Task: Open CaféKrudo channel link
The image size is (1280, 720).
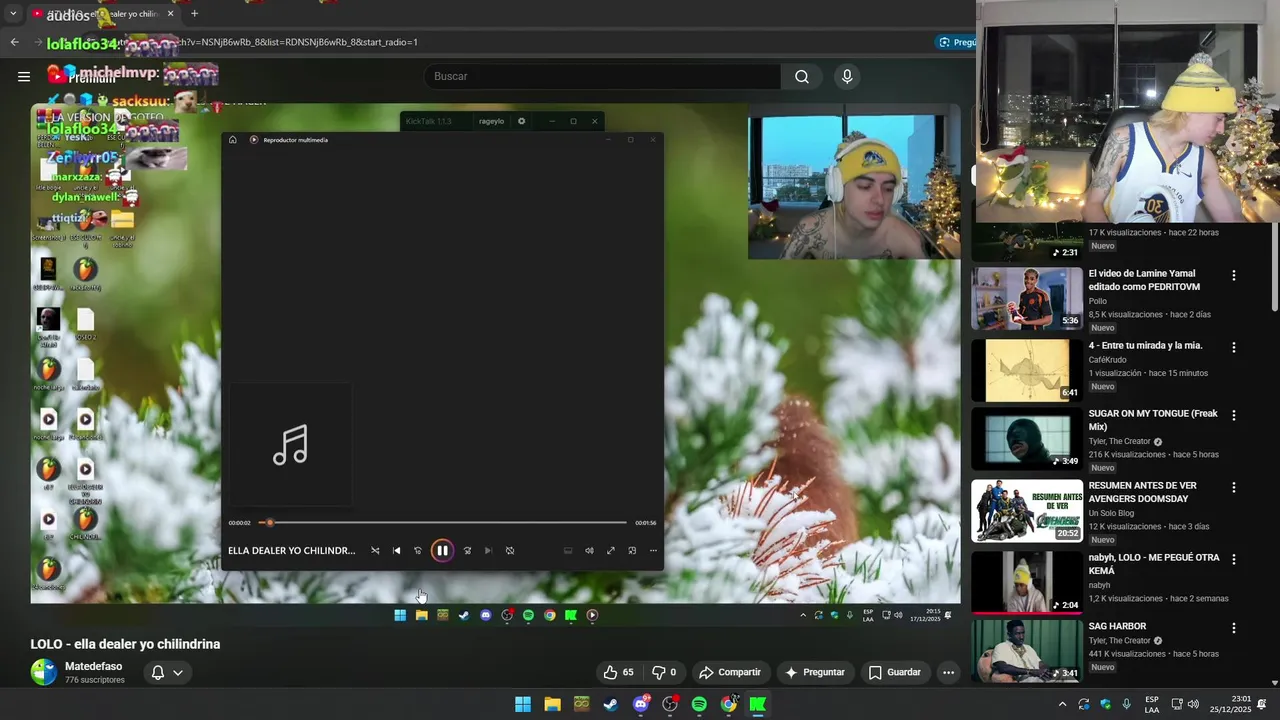Action: pyautogui.click(x=1108, y=360)
